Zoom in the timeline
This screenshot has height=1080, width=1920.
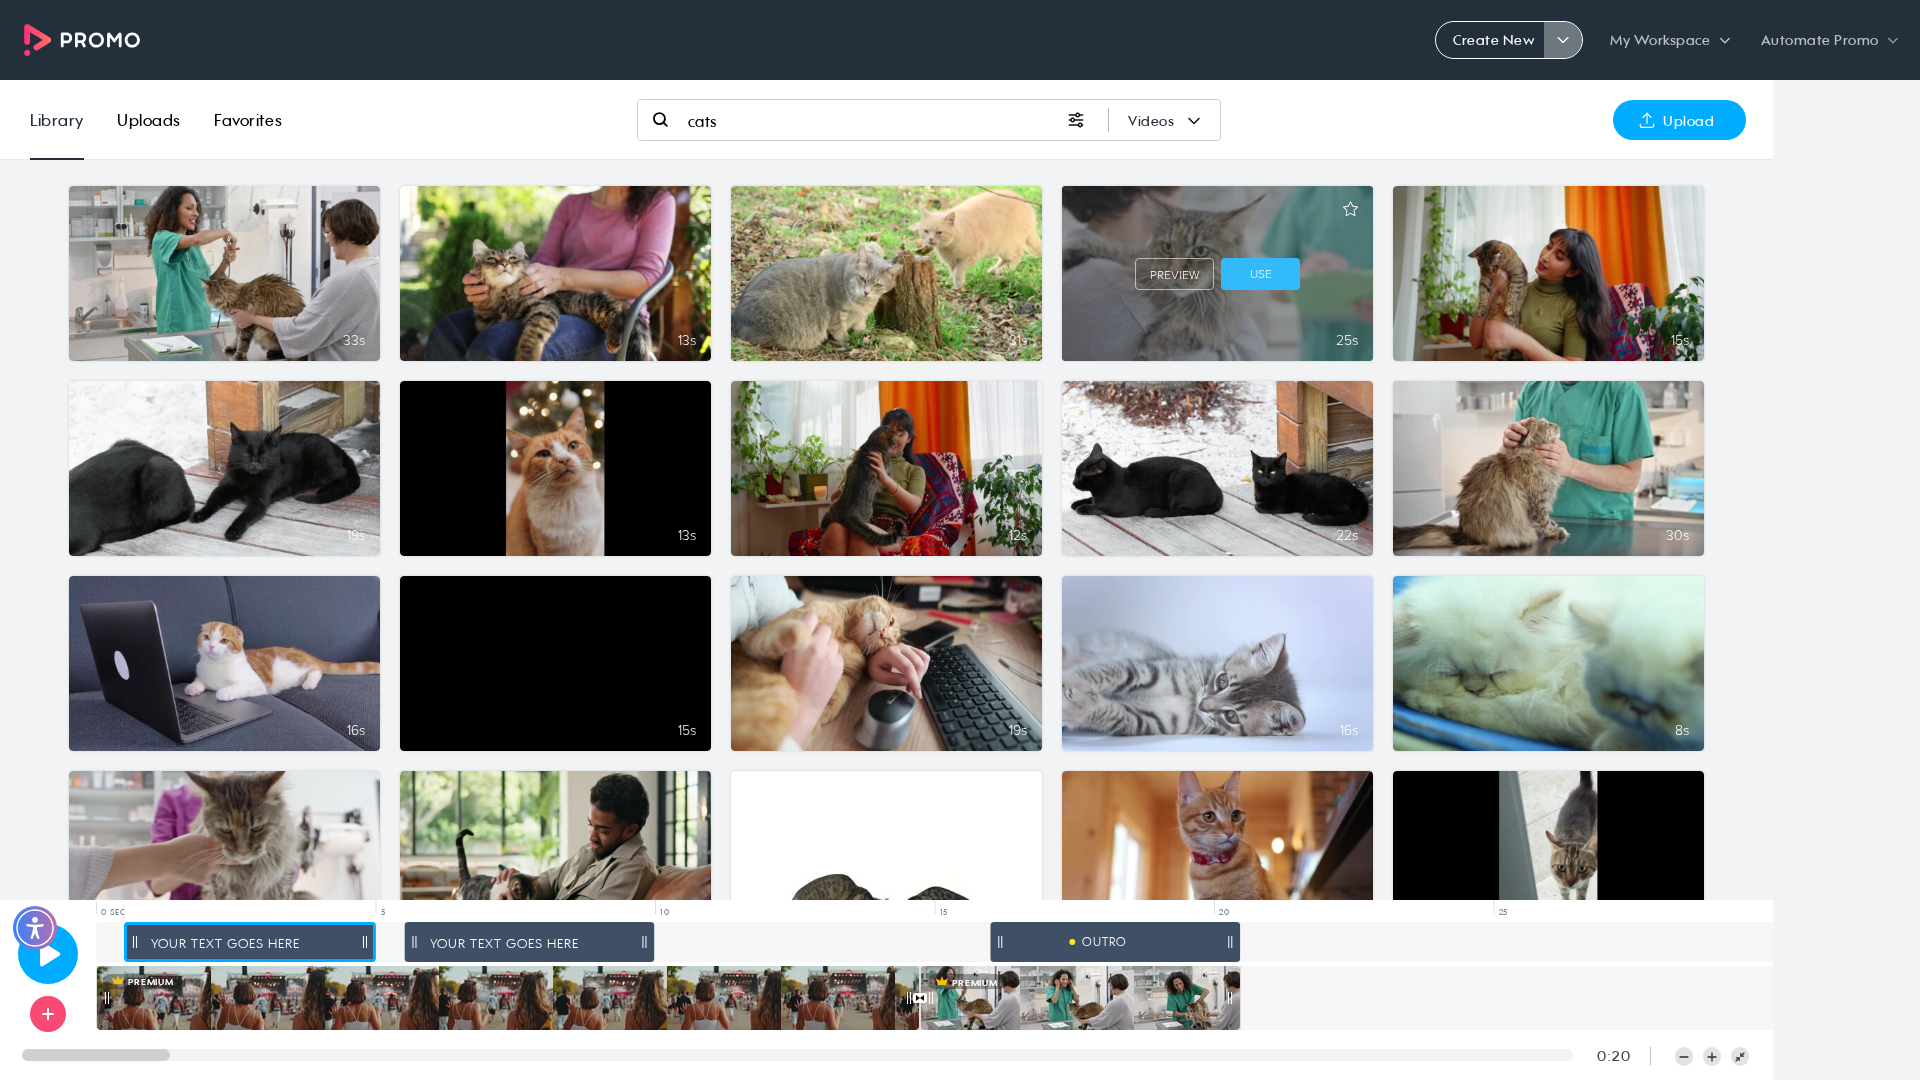click(x=1712, y=1057)
